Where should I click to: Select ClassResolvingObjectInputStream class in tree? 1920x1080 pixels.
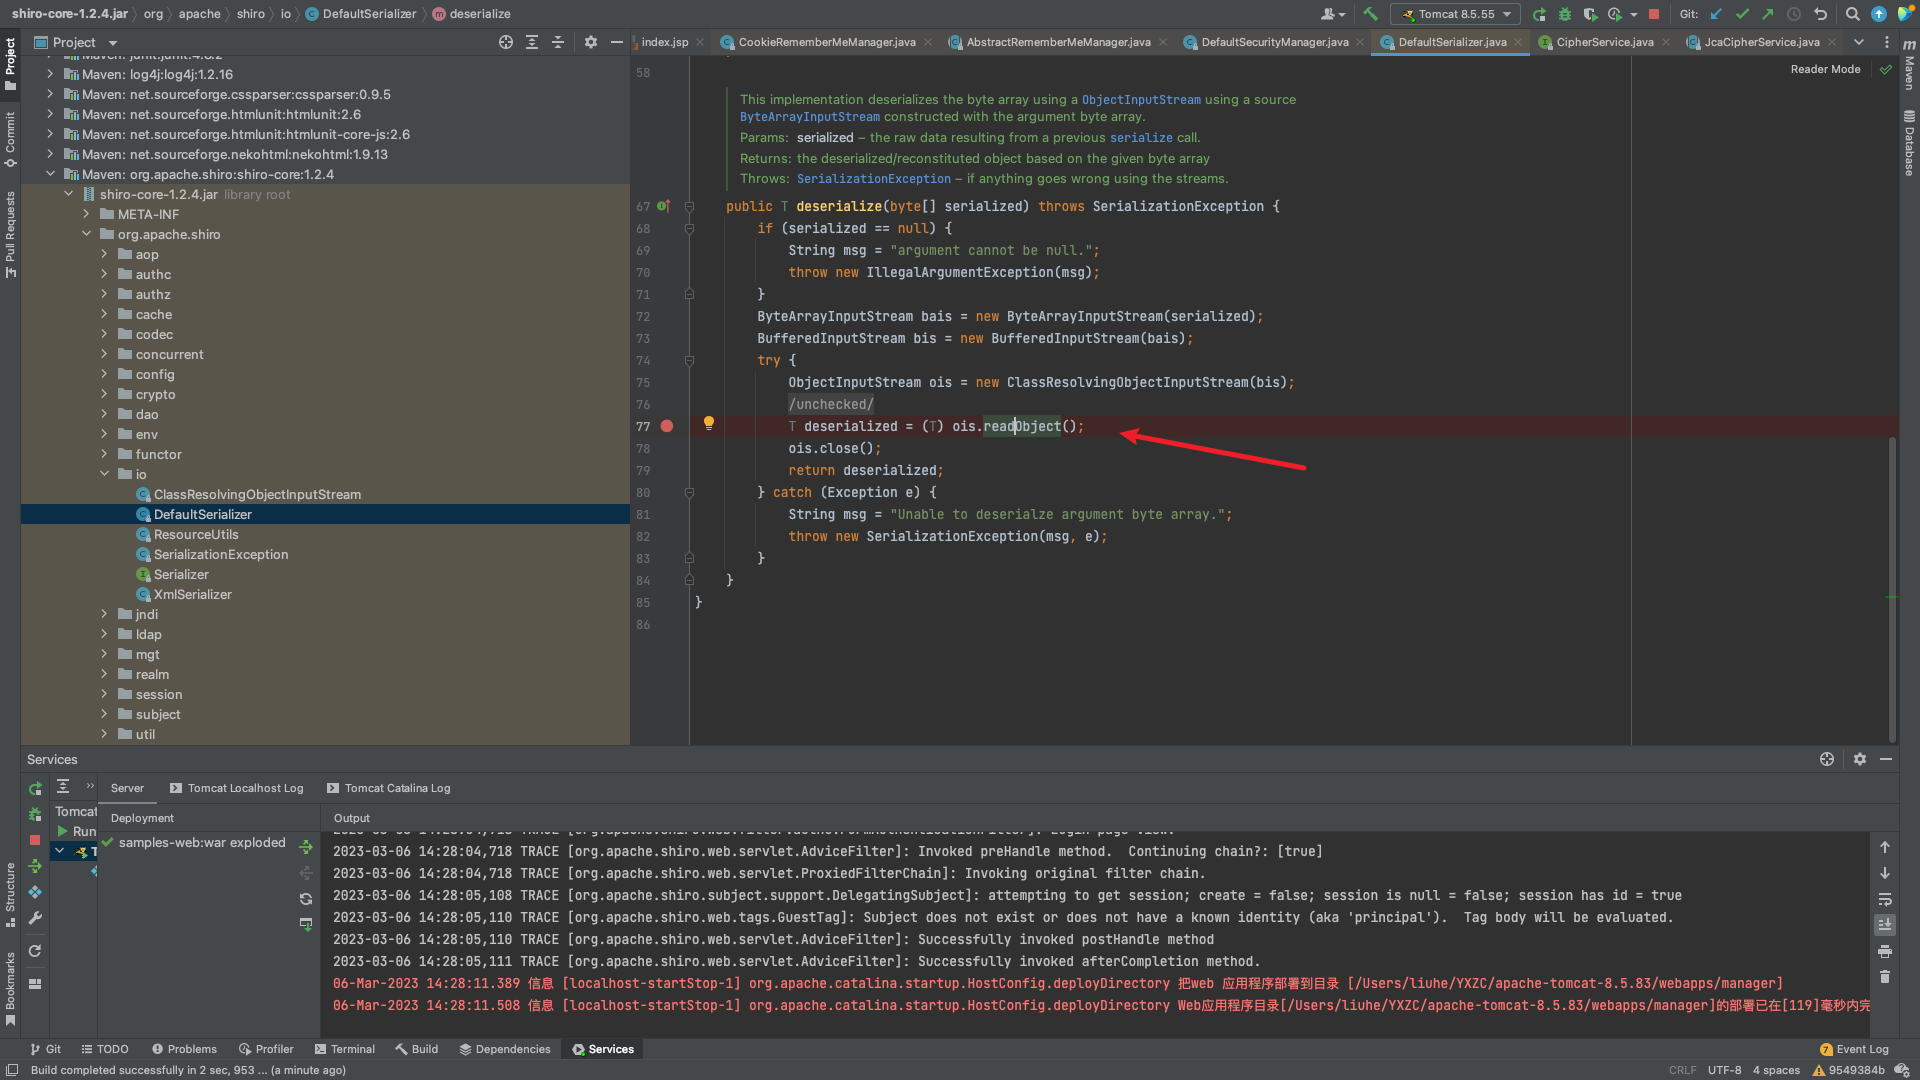click(257, 494)
